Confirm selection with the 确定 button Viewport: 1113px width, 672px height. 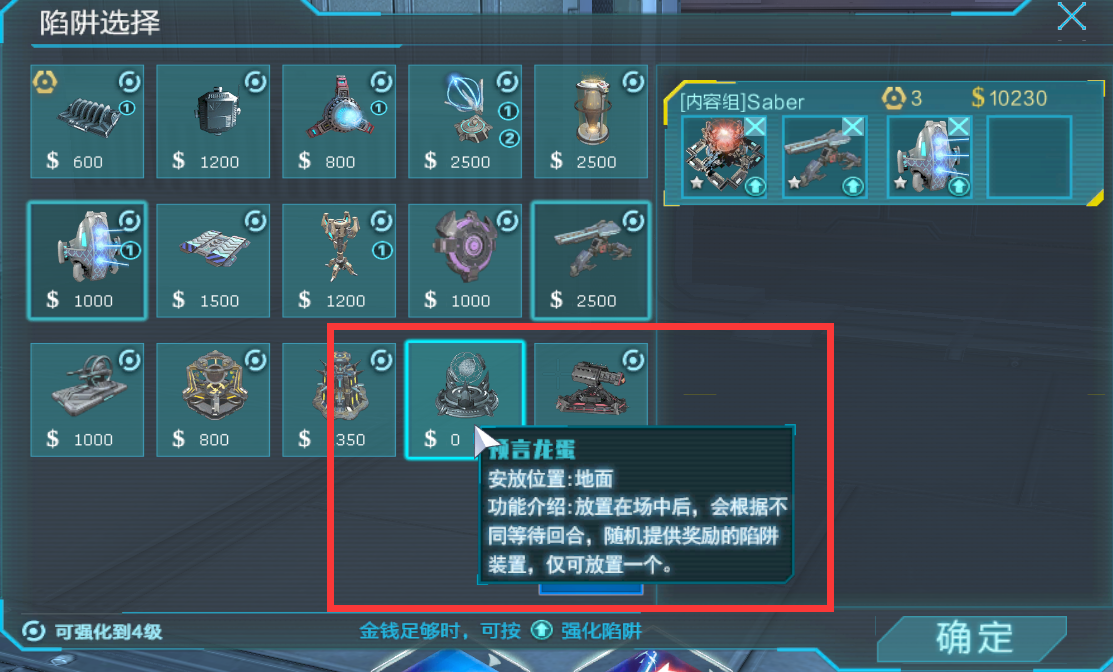click(973, 638)
